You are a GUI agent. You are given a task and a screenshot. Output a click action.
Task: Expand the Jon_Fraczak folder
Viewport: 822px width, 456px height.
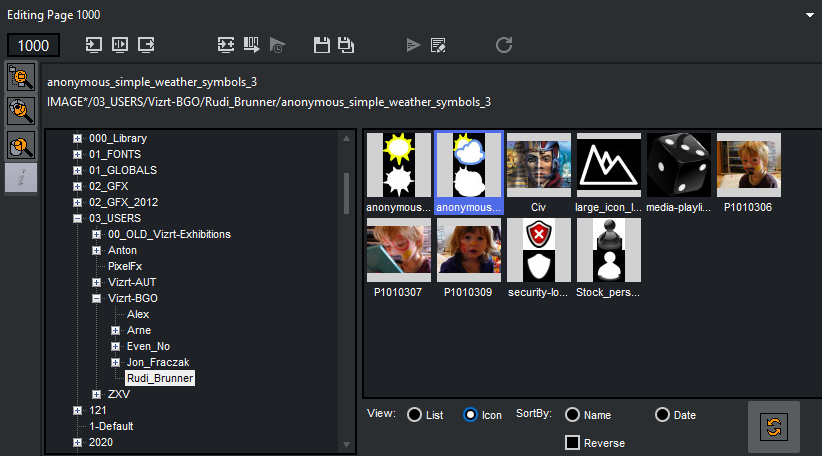(116, 362)
